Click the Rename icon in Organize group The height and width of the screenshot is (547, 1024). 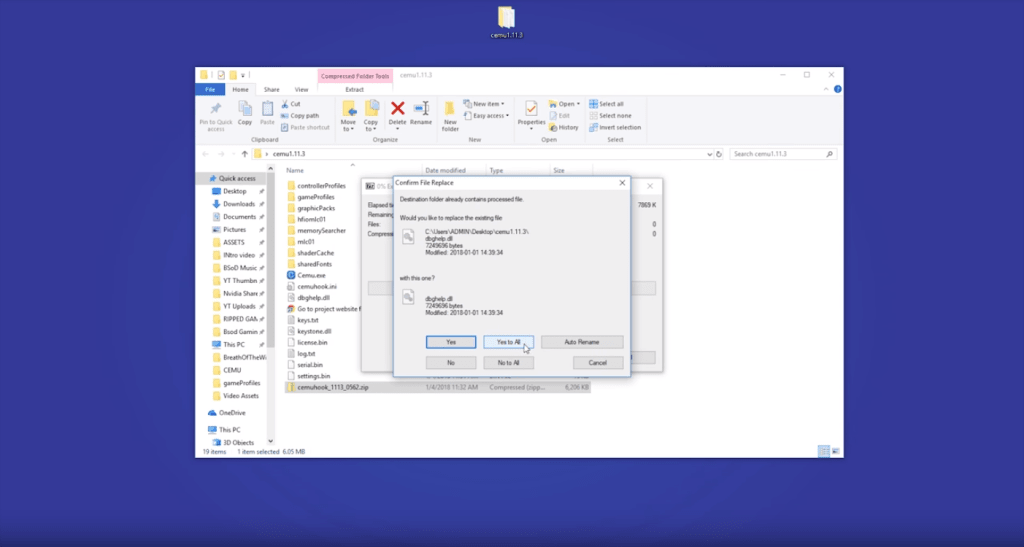pos(421,109)
